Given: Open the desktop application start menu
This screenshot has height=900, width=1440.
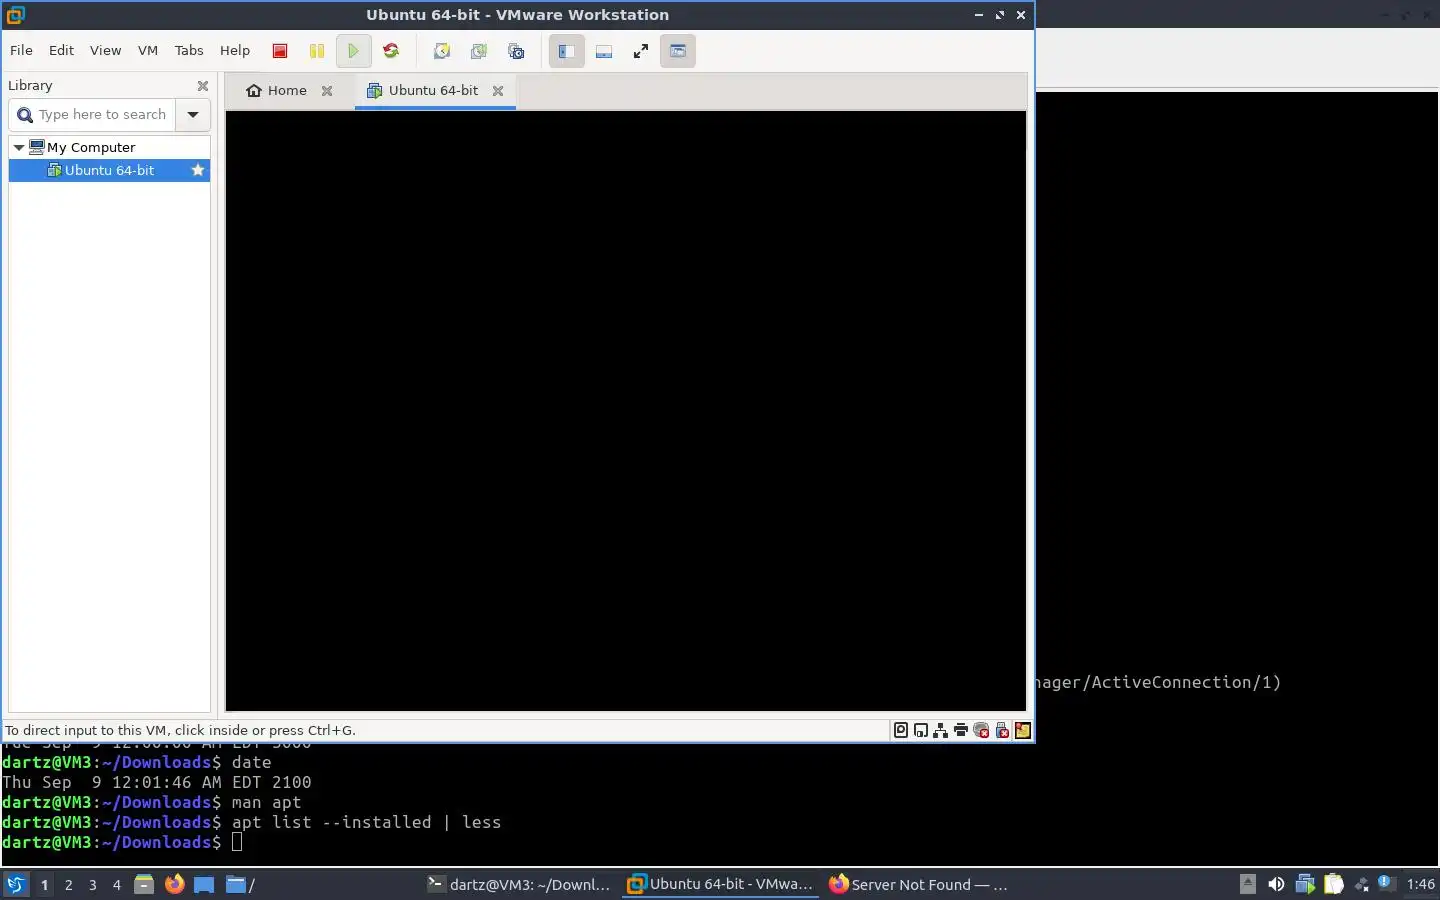Looking at the screenshot, I should point(16,884).
